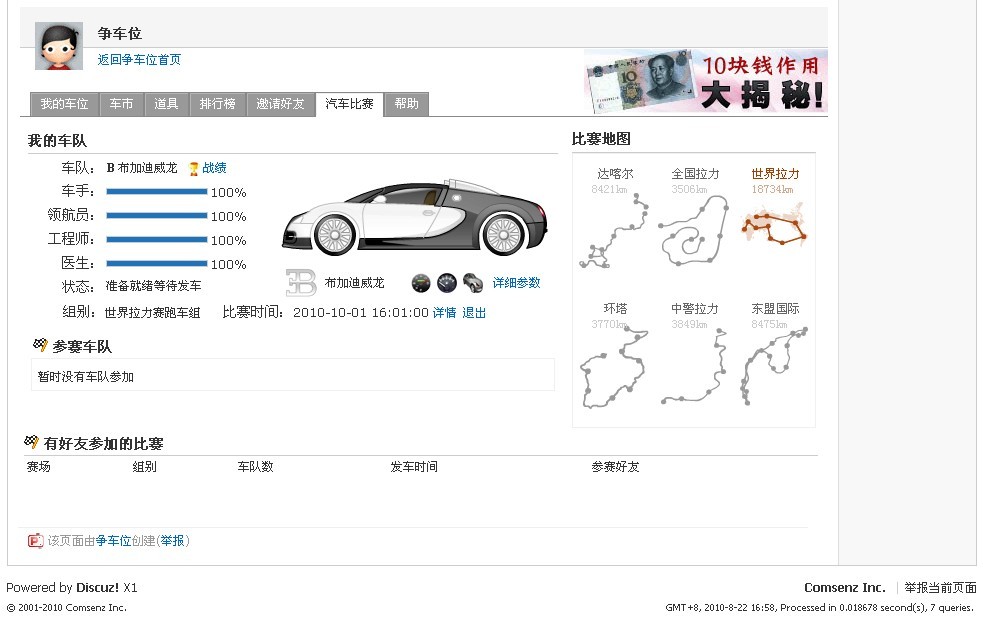Viewport: 983px width, 617px height.
Task: Click race time 2010-10-01 16:01:00
Action: (x=360, y=312)
